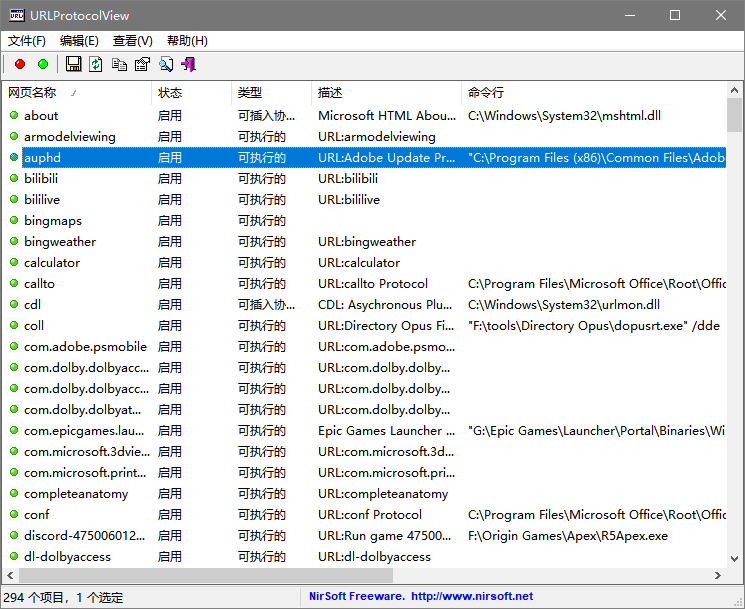Click the purple exit door icon
Viewport: 745px width, 609px height.
tap(188, 65)
